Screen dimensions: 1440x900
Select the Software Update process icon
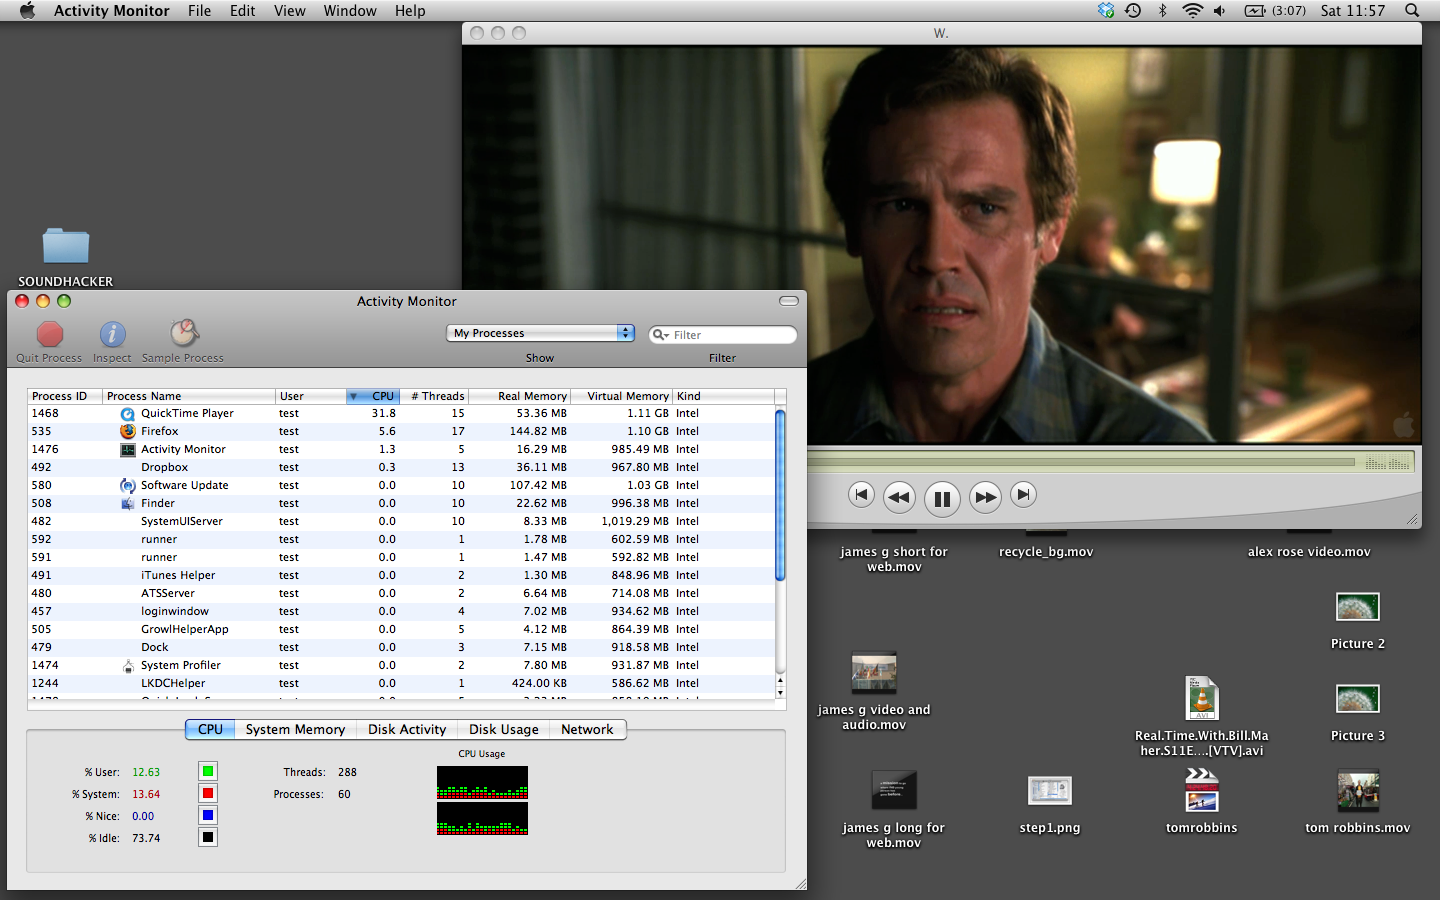click(x=128, y=486)
